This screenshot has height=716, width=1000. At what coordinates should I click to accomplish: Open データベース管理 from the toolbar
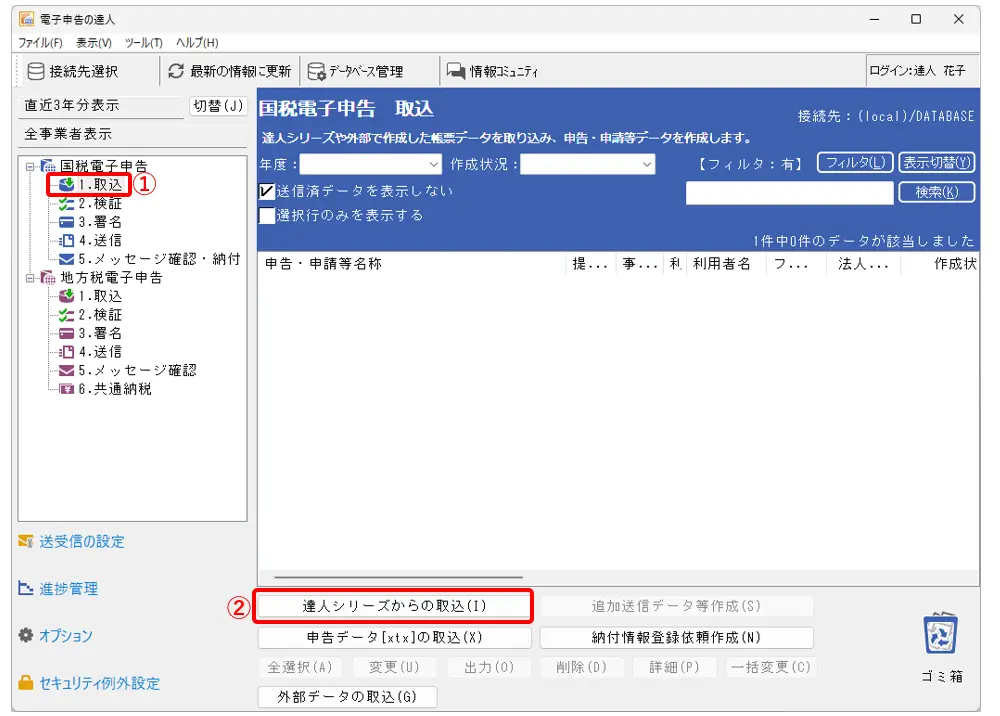pyautogui.click(x=316, y=71)
